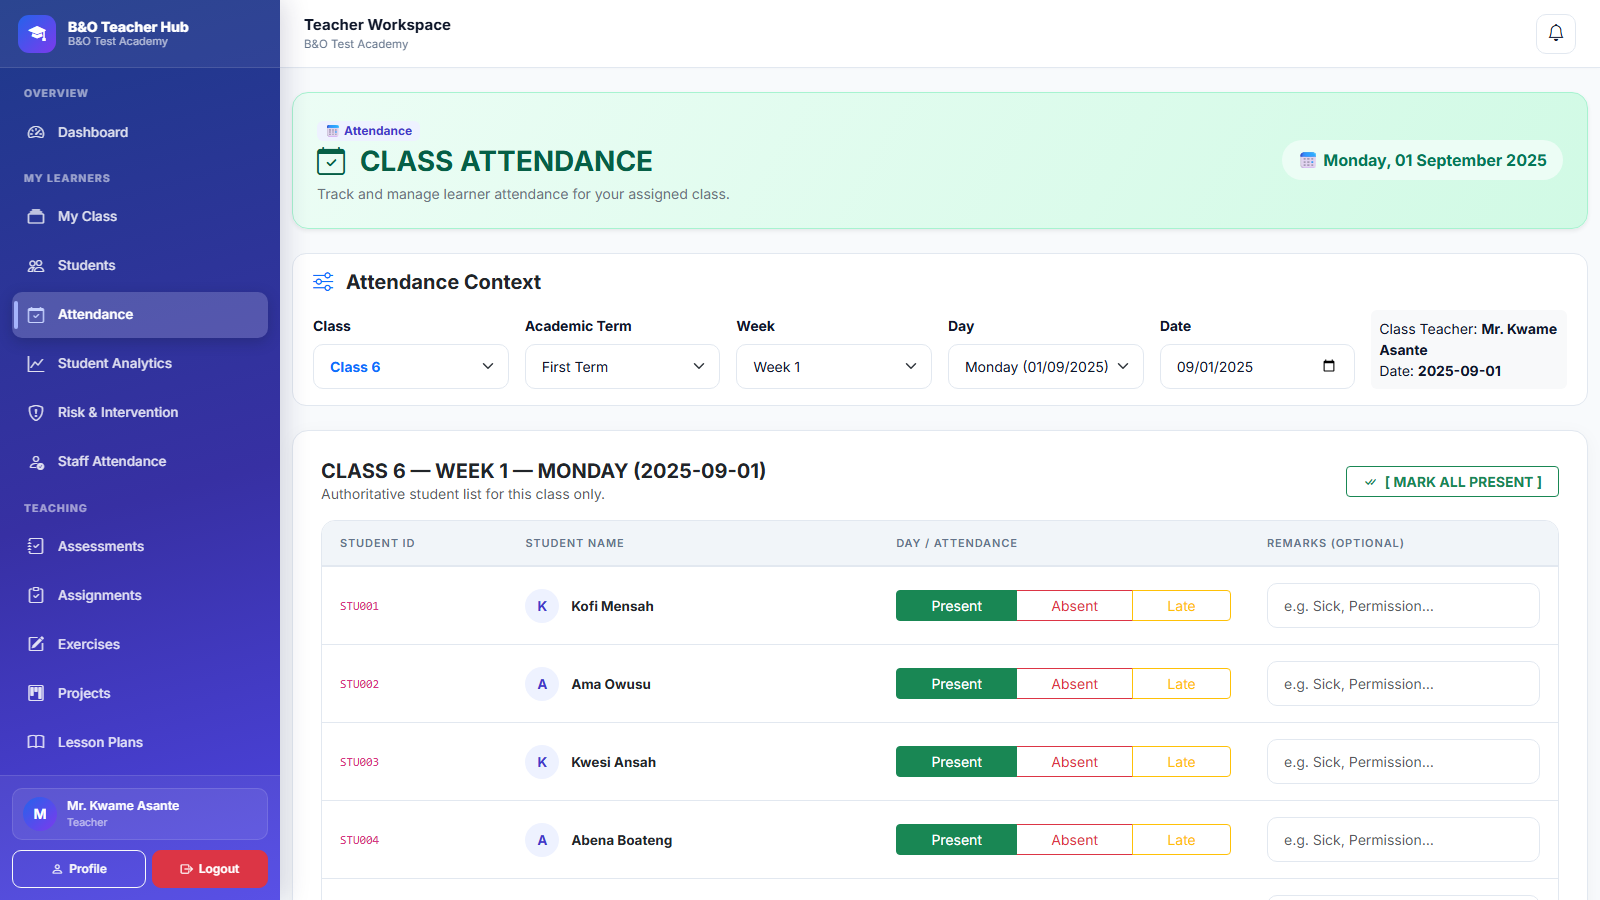Go to Student Analytics in sidebar
This screenshot has height=900, width=1600.
140,363
